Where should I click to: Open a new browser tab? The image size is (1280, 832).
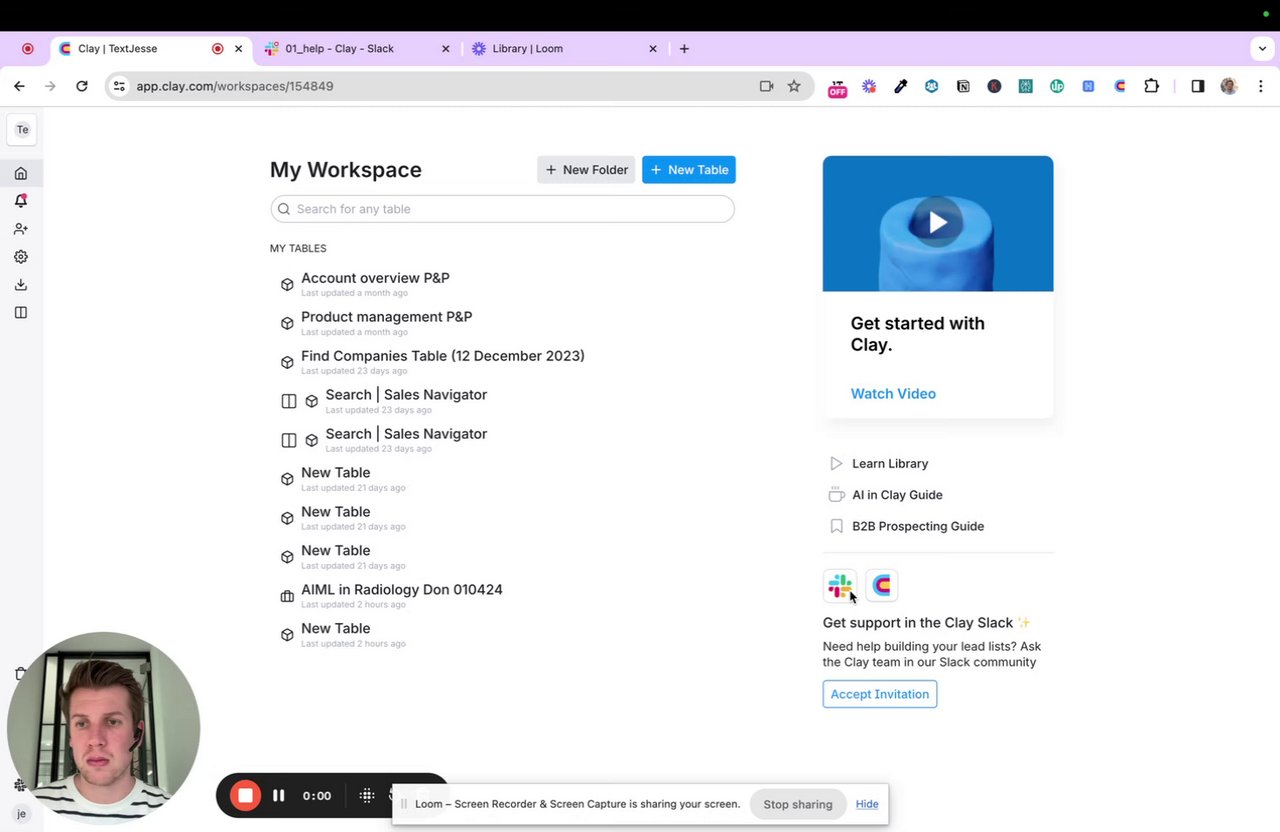pos(684,48)
